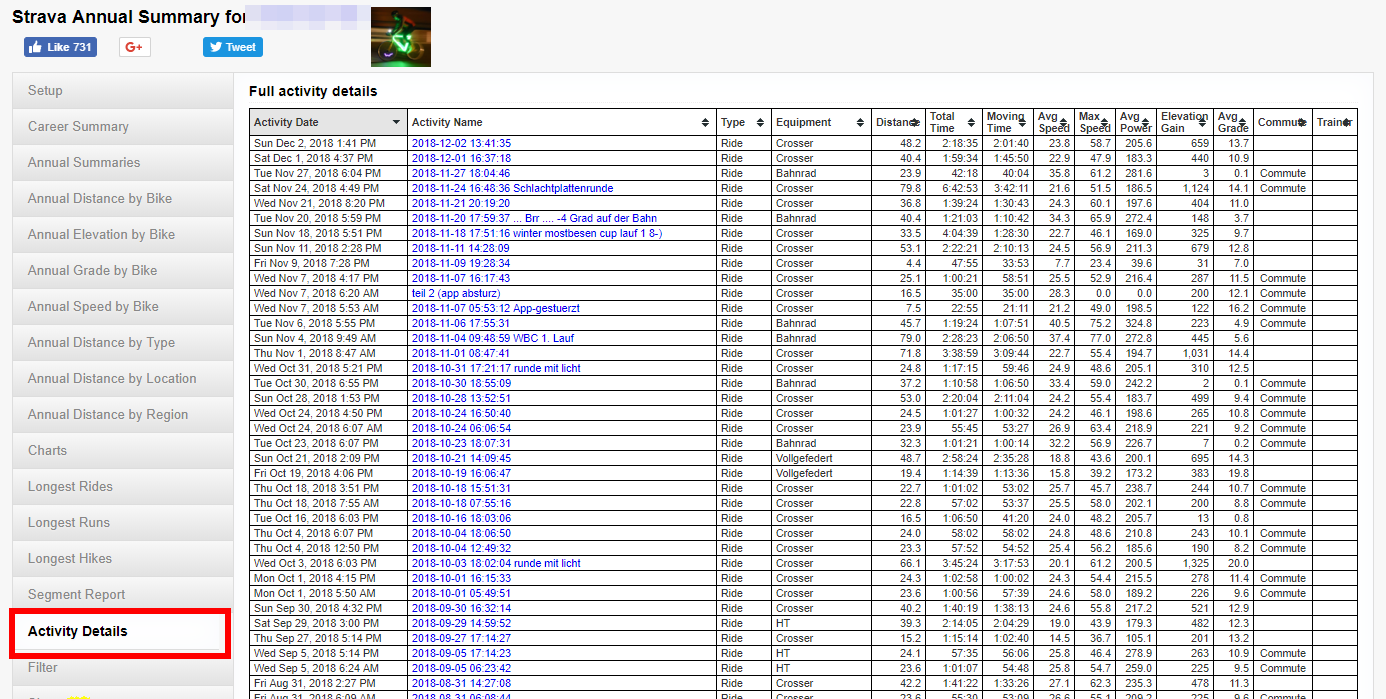Click the Facebook Like 731 button
Screen dimensions: 1386x699
(x=60, y=47)
